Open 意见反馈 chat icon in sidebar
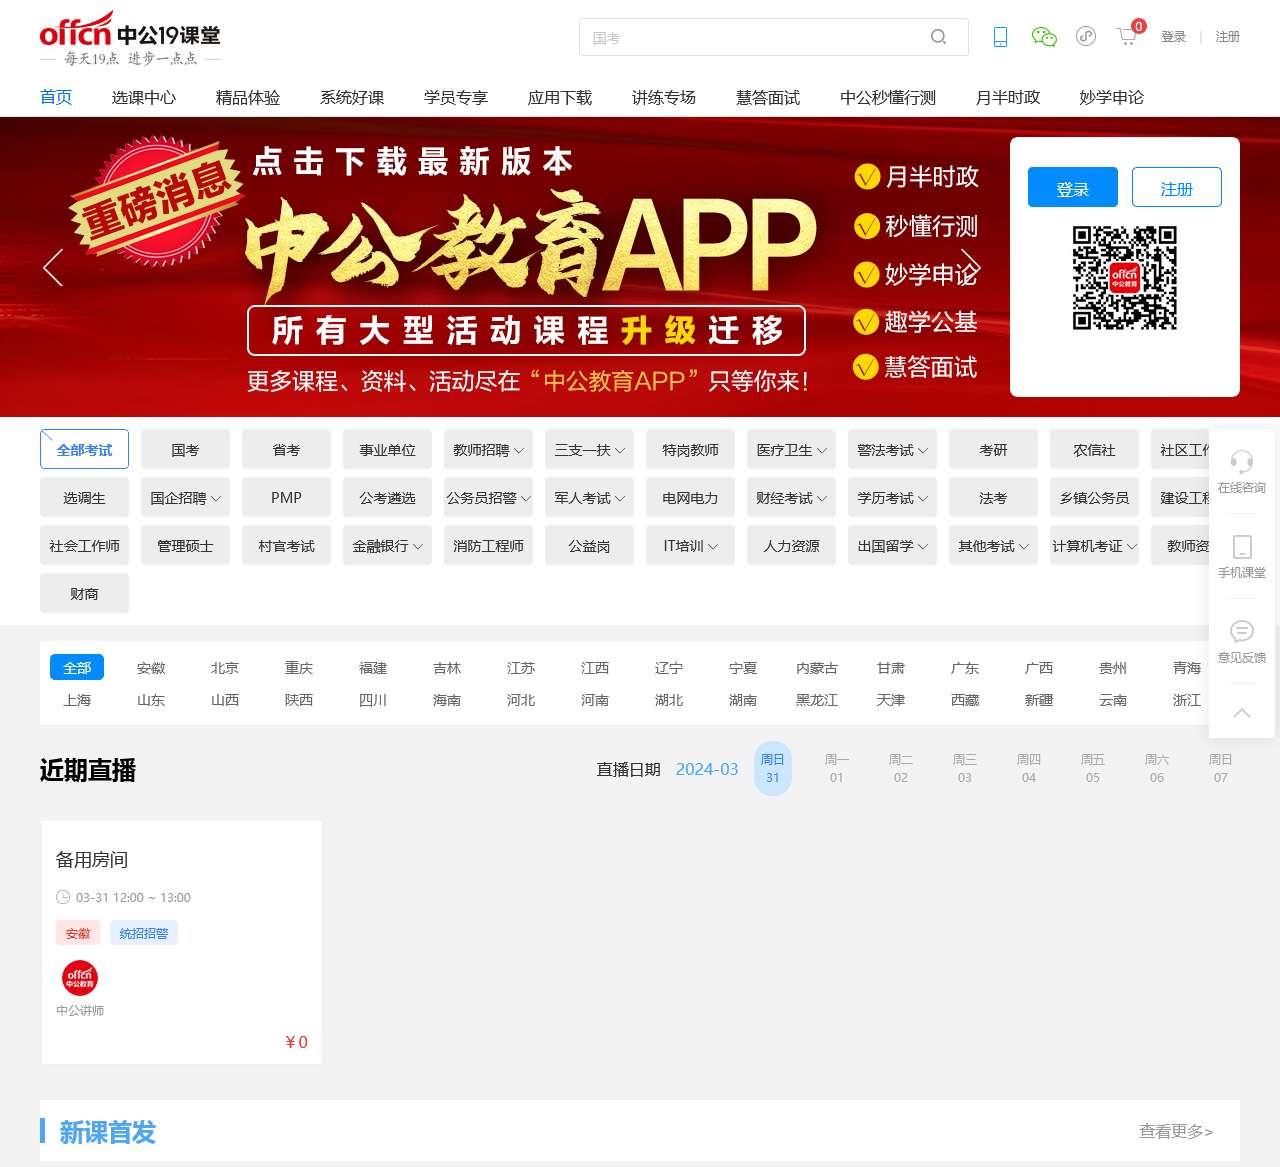1280x1167 pixels. pos(1242,631)
